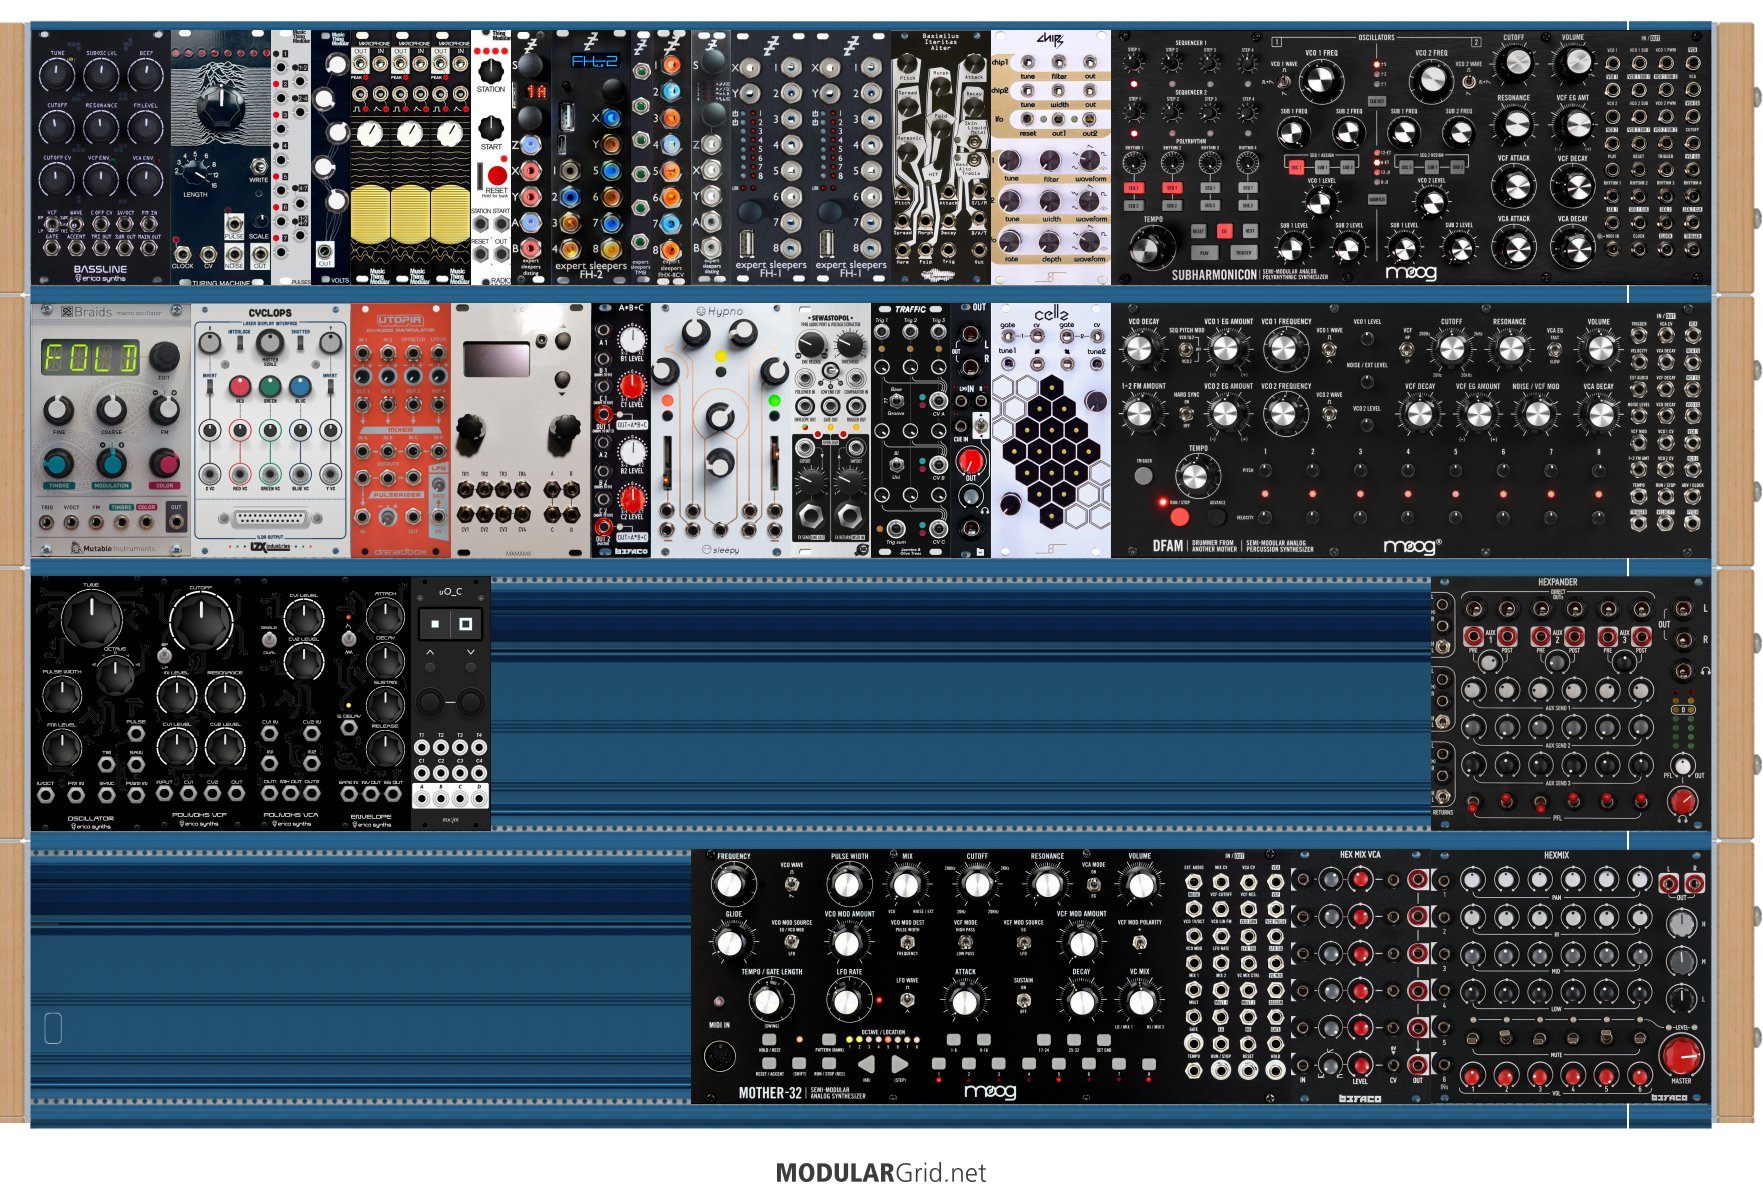Select OSC 1 in Subharmonicon SEQ 1 ASSIGN
Screen dimensions: 1763x1194
click(x=1296, y=167)
